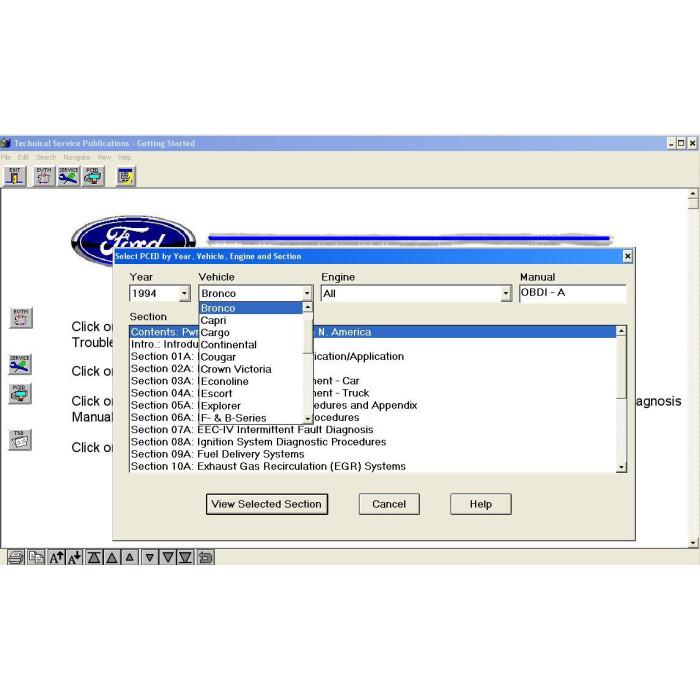Viewport: 700px width, 700px height.
Task: Select Escort in the vehicle list
Action: tap(251, 394)
